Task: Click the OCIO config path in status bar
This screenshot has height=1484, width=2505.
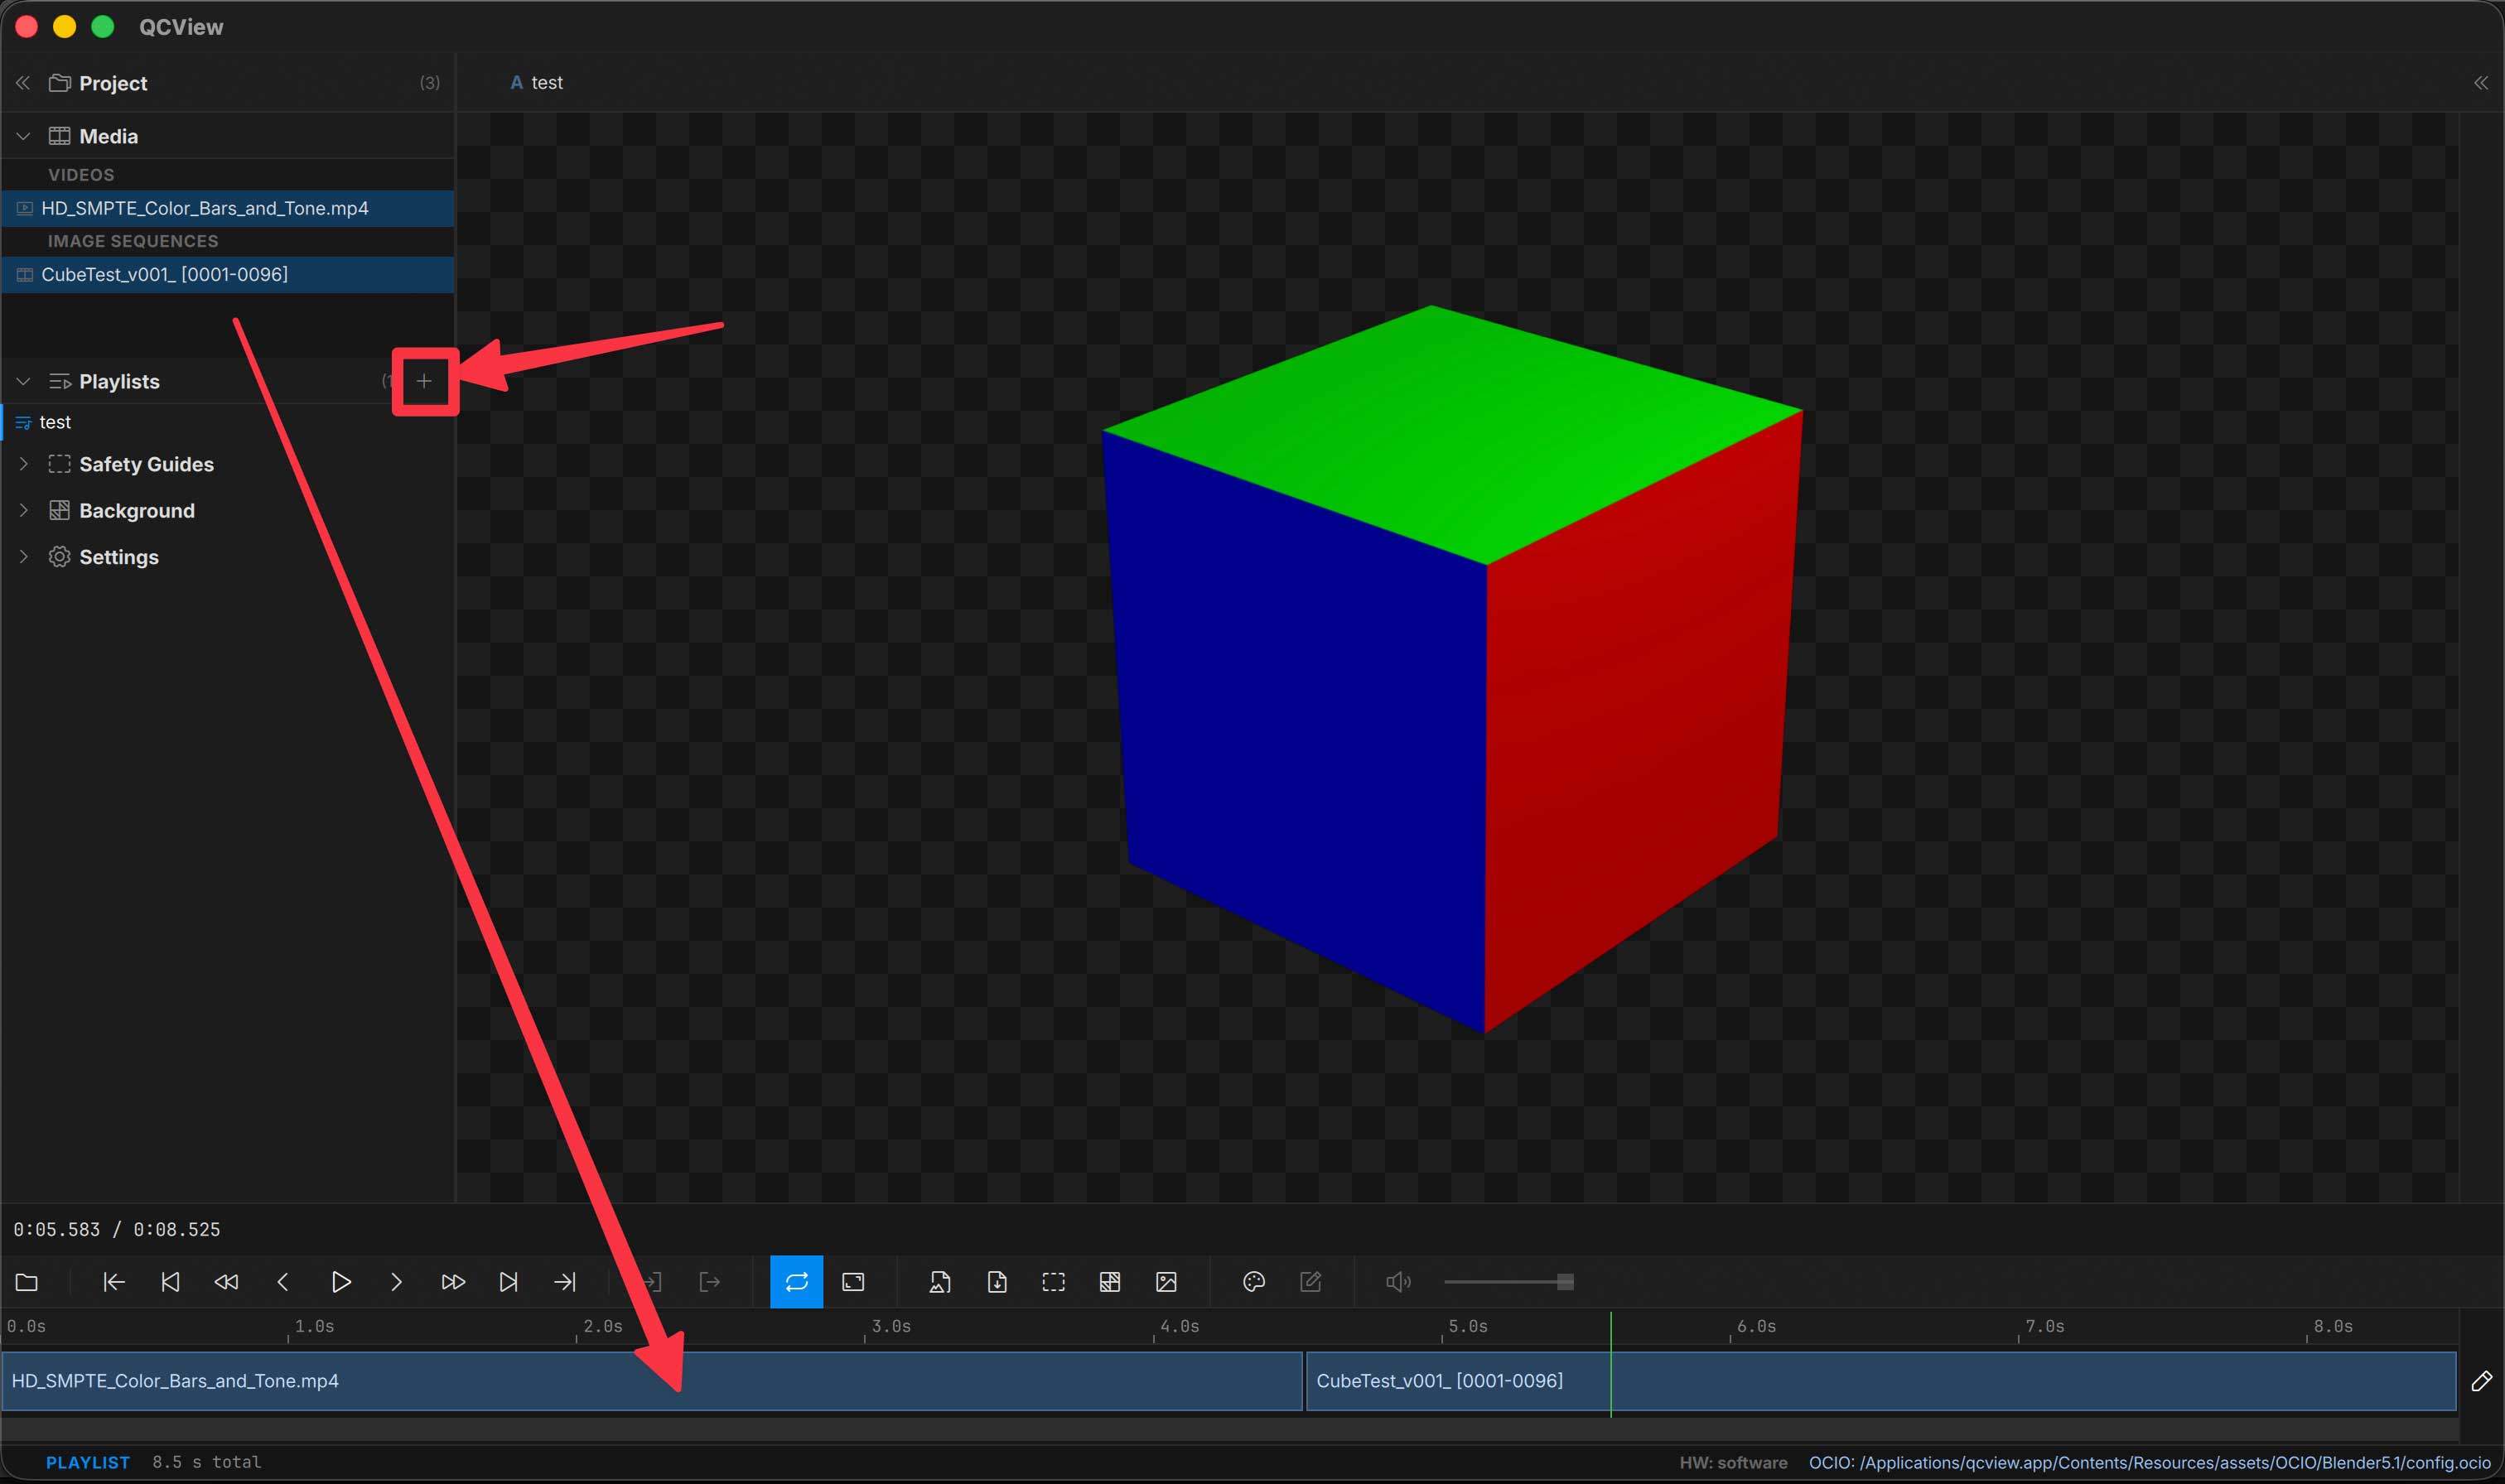Action: coord(2149,1462)
